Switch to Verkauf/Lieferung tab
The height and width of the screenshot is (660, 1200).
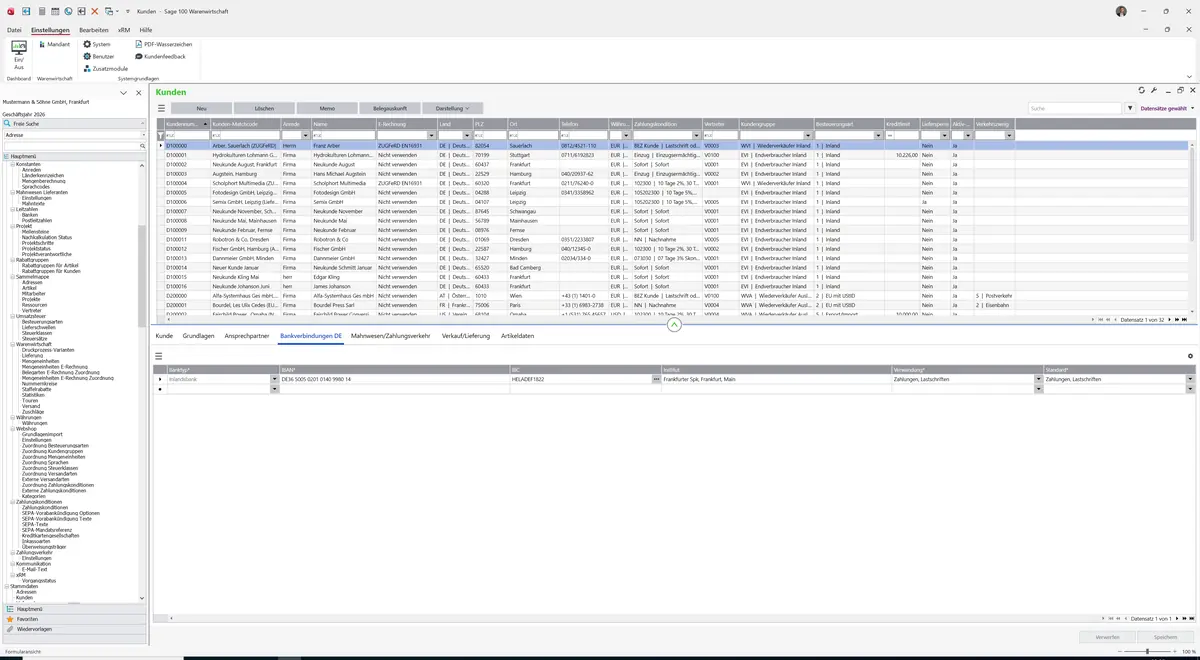click(466, 336)
